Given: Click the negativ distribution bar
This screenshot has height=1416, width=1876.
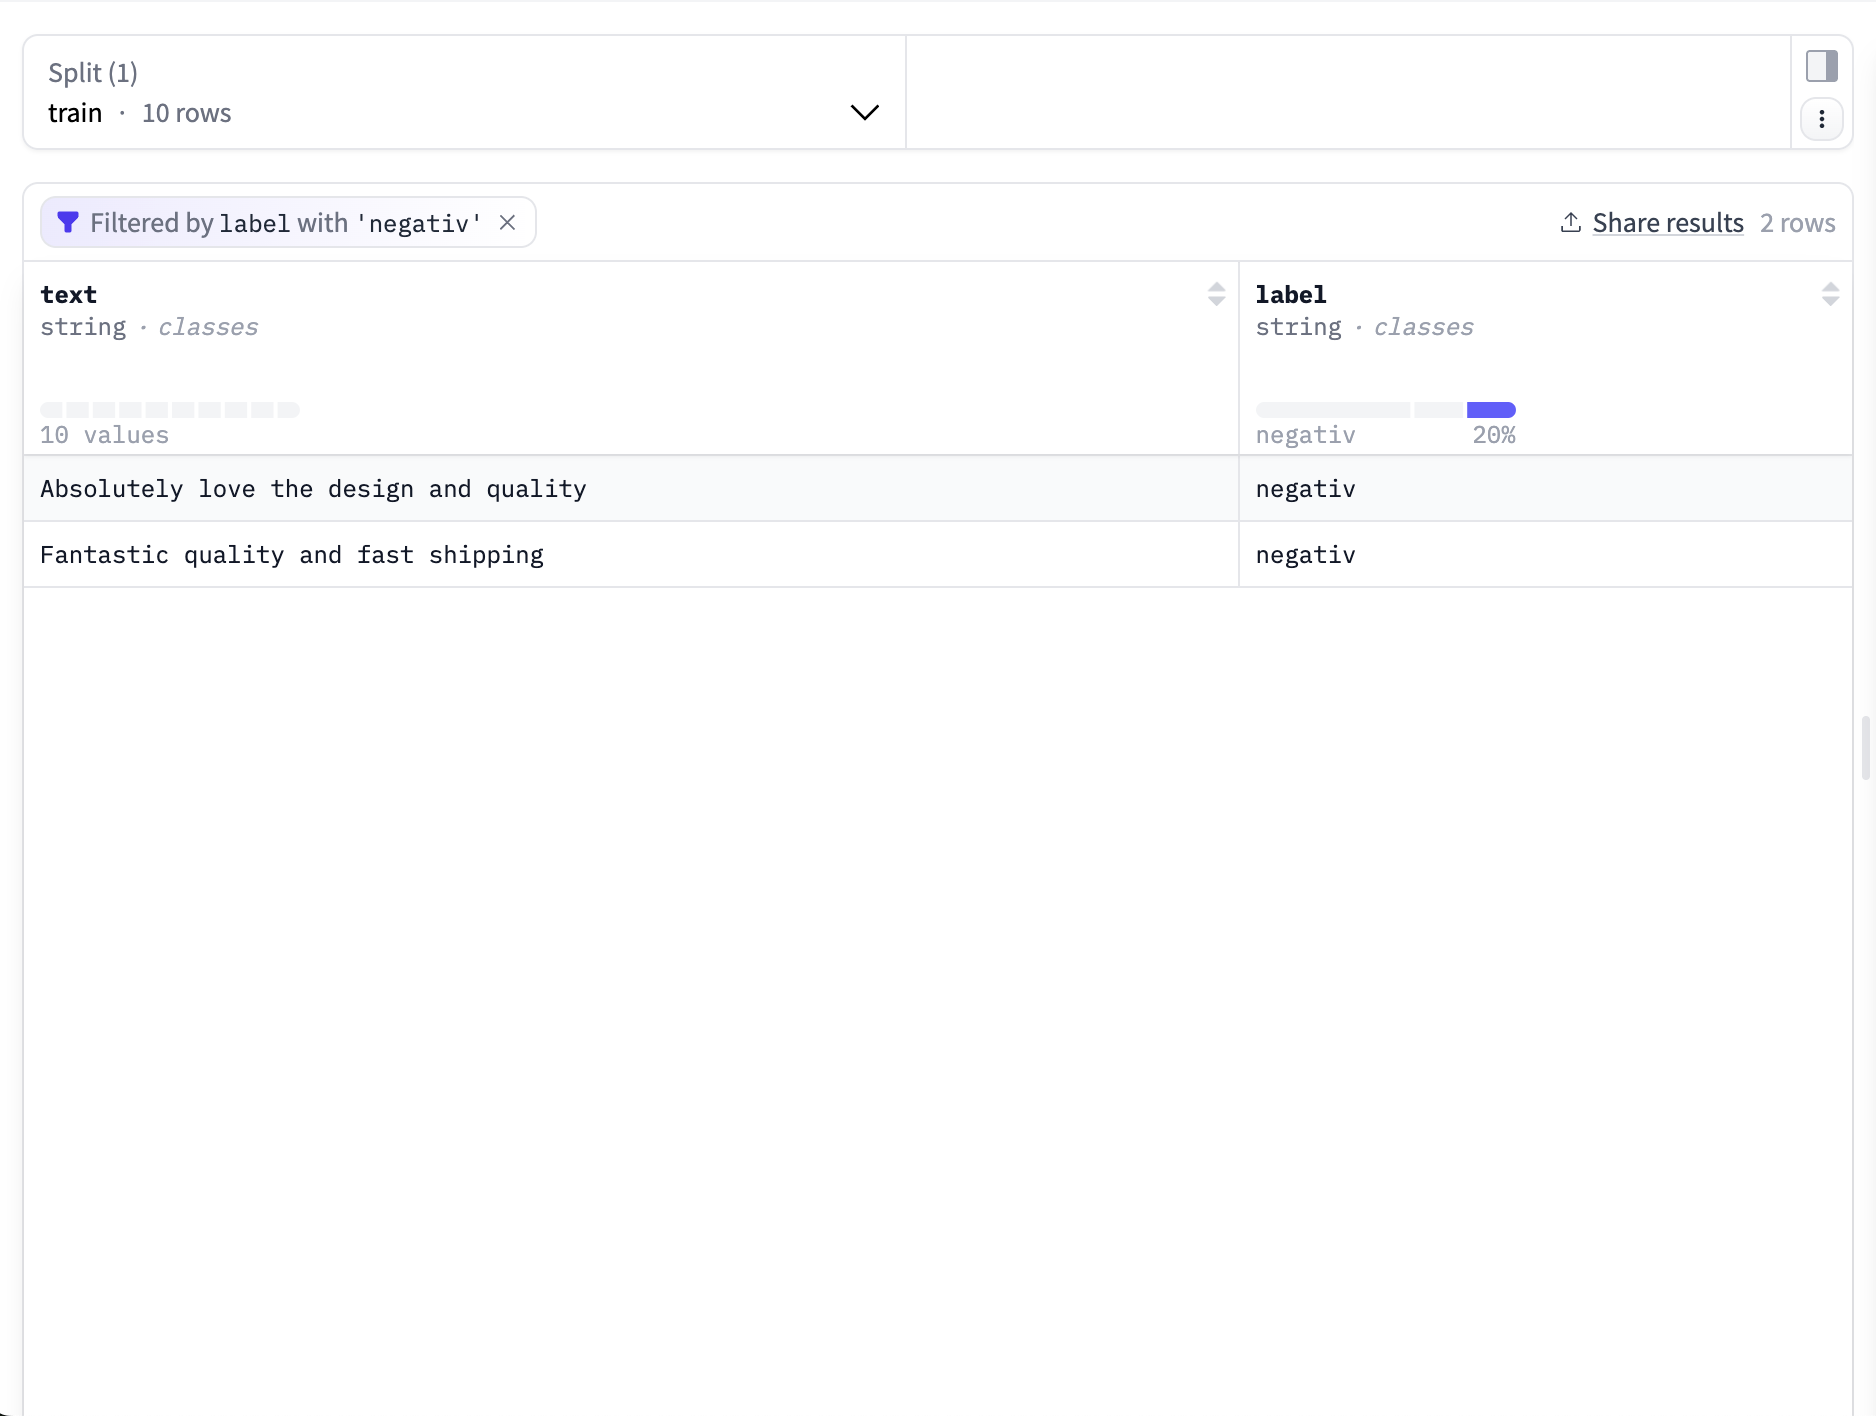Looking at the screenshot, I should pos(1489,410).
